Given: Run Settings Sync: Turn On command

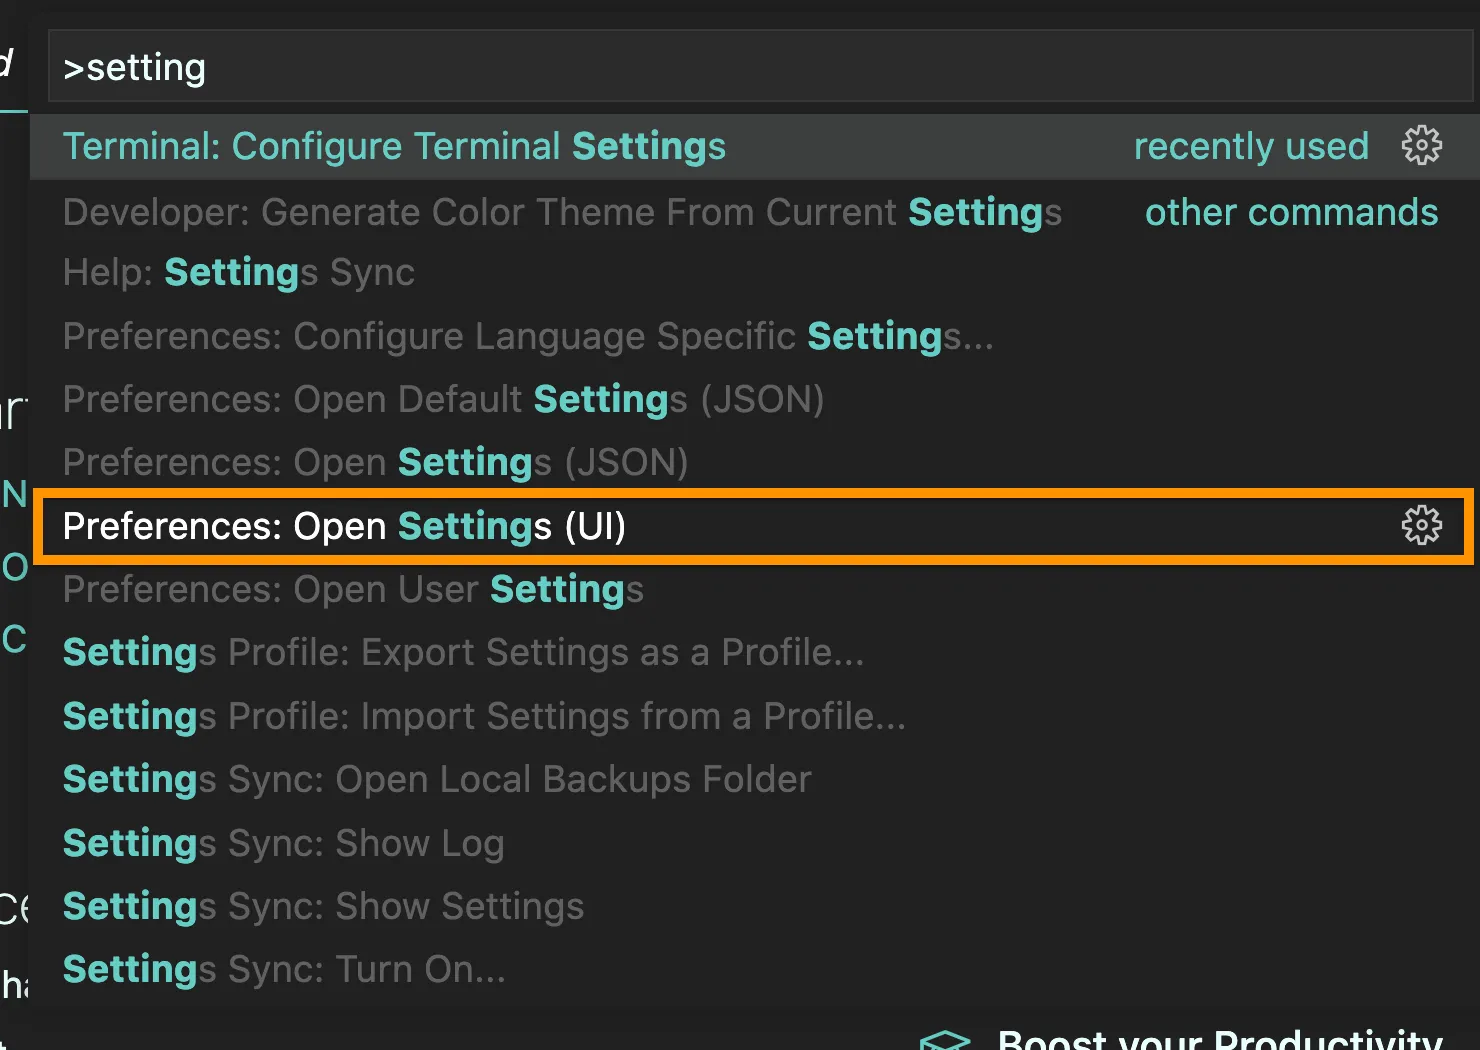Looking at the screenshot, I should pos(284,970).
